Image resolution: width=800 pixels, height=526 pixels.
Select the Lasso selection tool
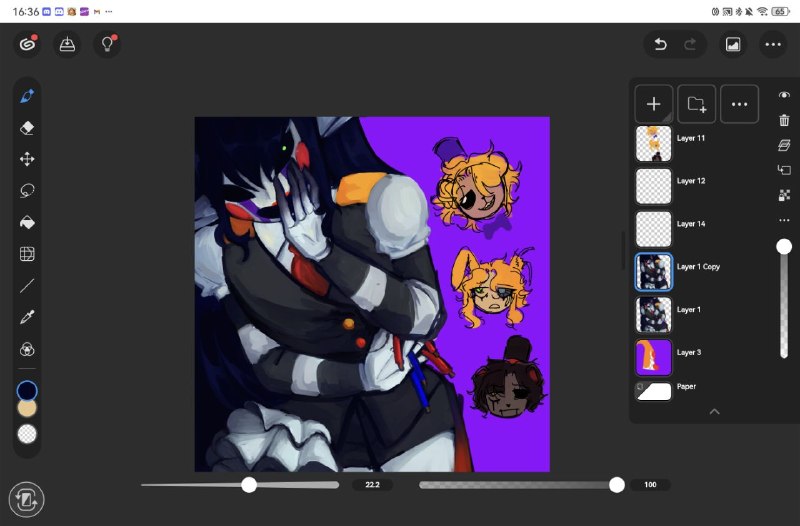(x=27, y=191)
